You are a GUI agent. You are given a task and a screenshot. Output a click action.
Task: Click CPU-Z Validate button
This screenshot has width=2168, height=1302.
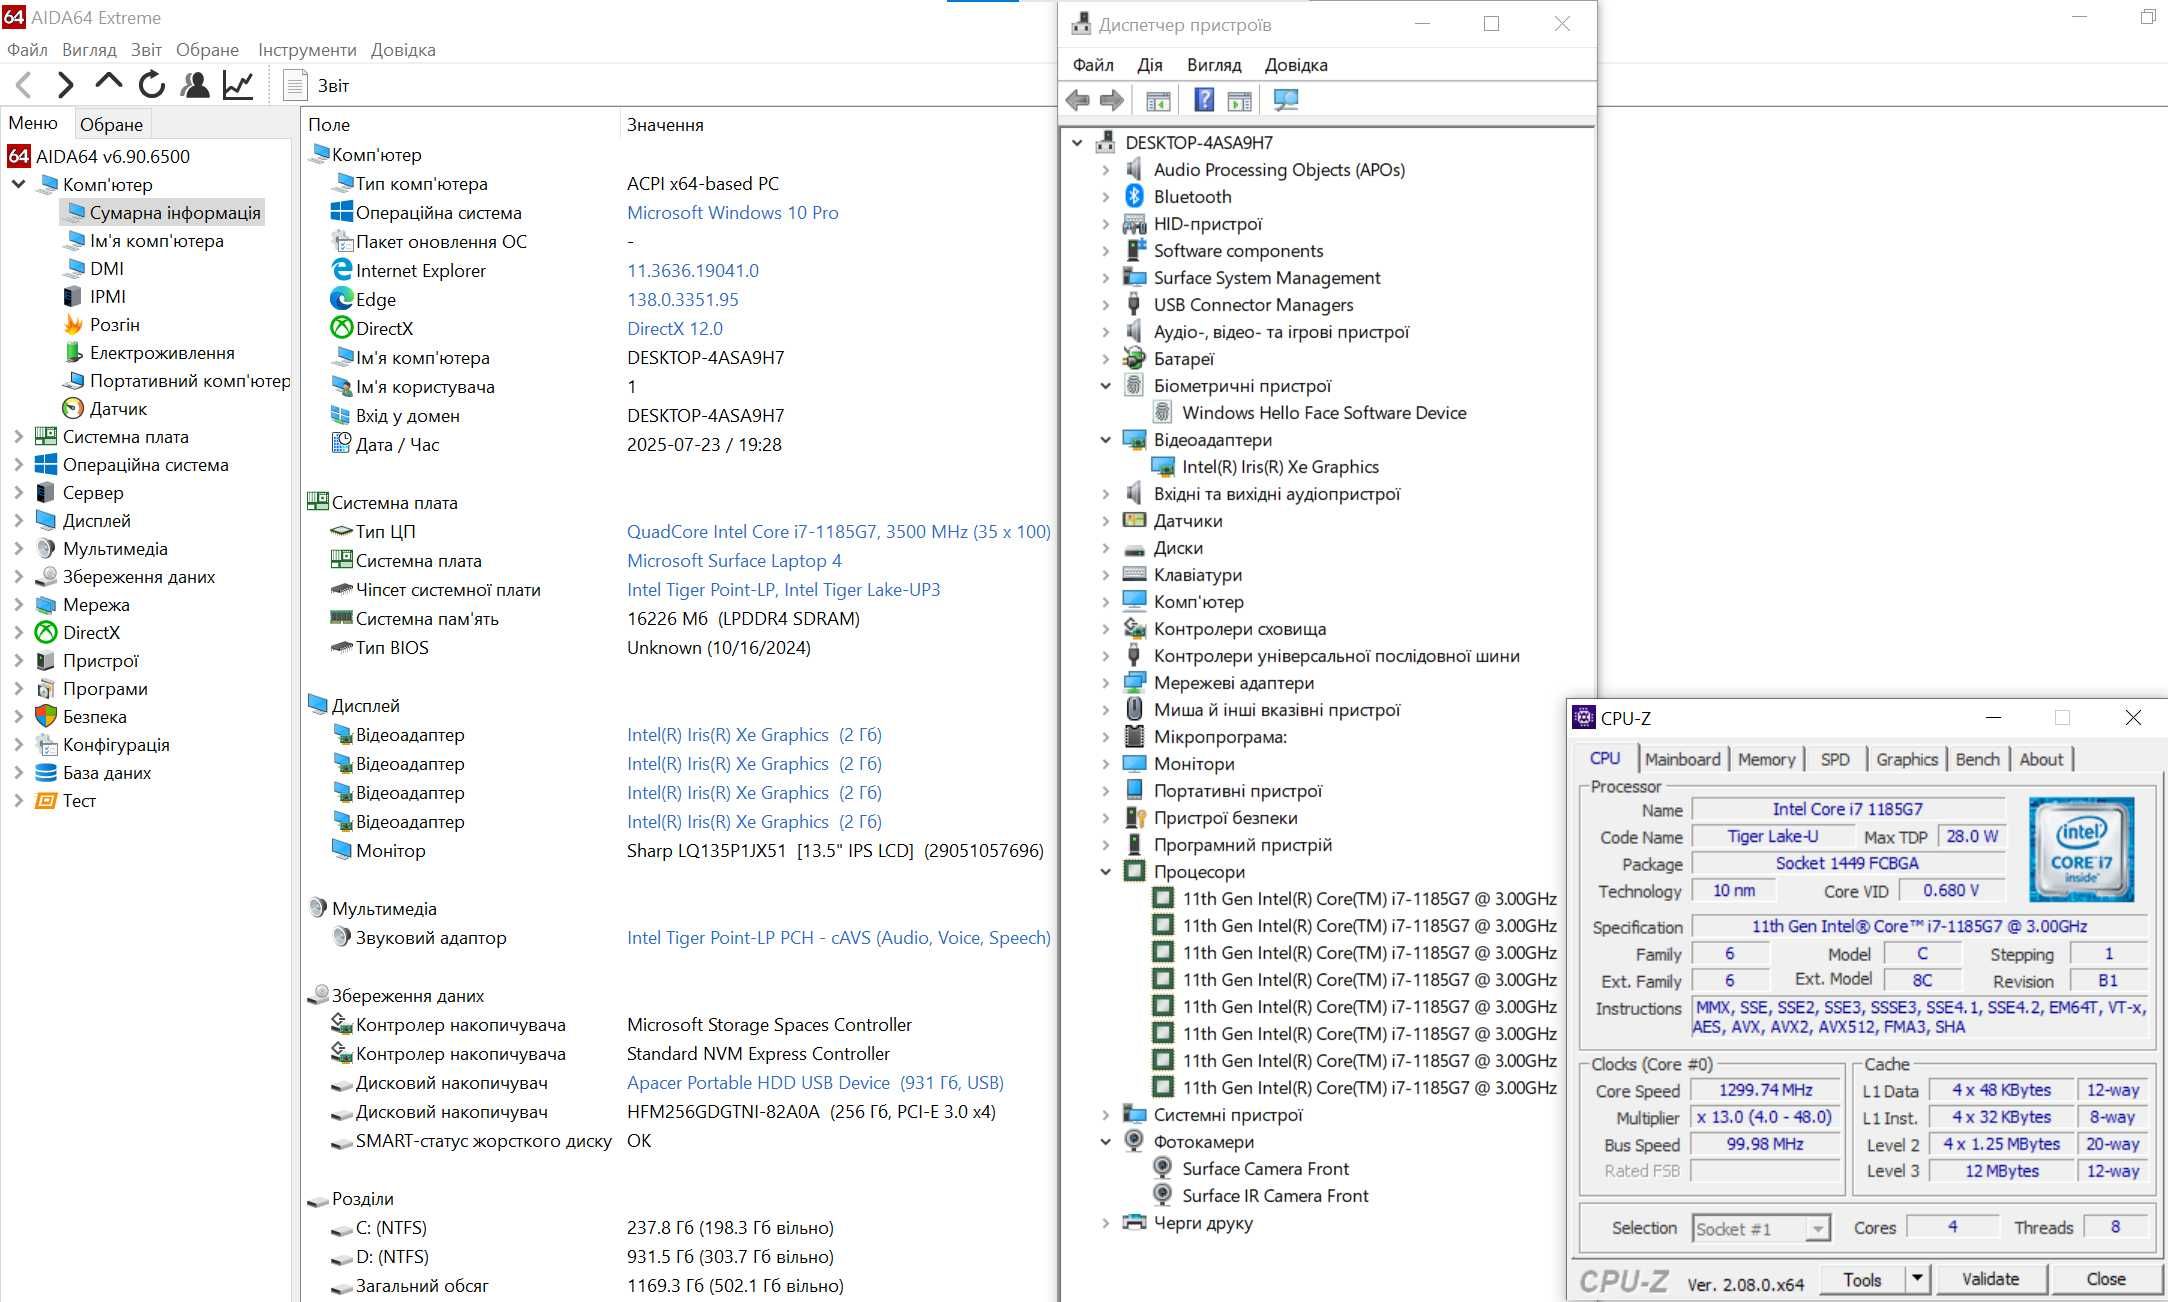[1990, 1279]
